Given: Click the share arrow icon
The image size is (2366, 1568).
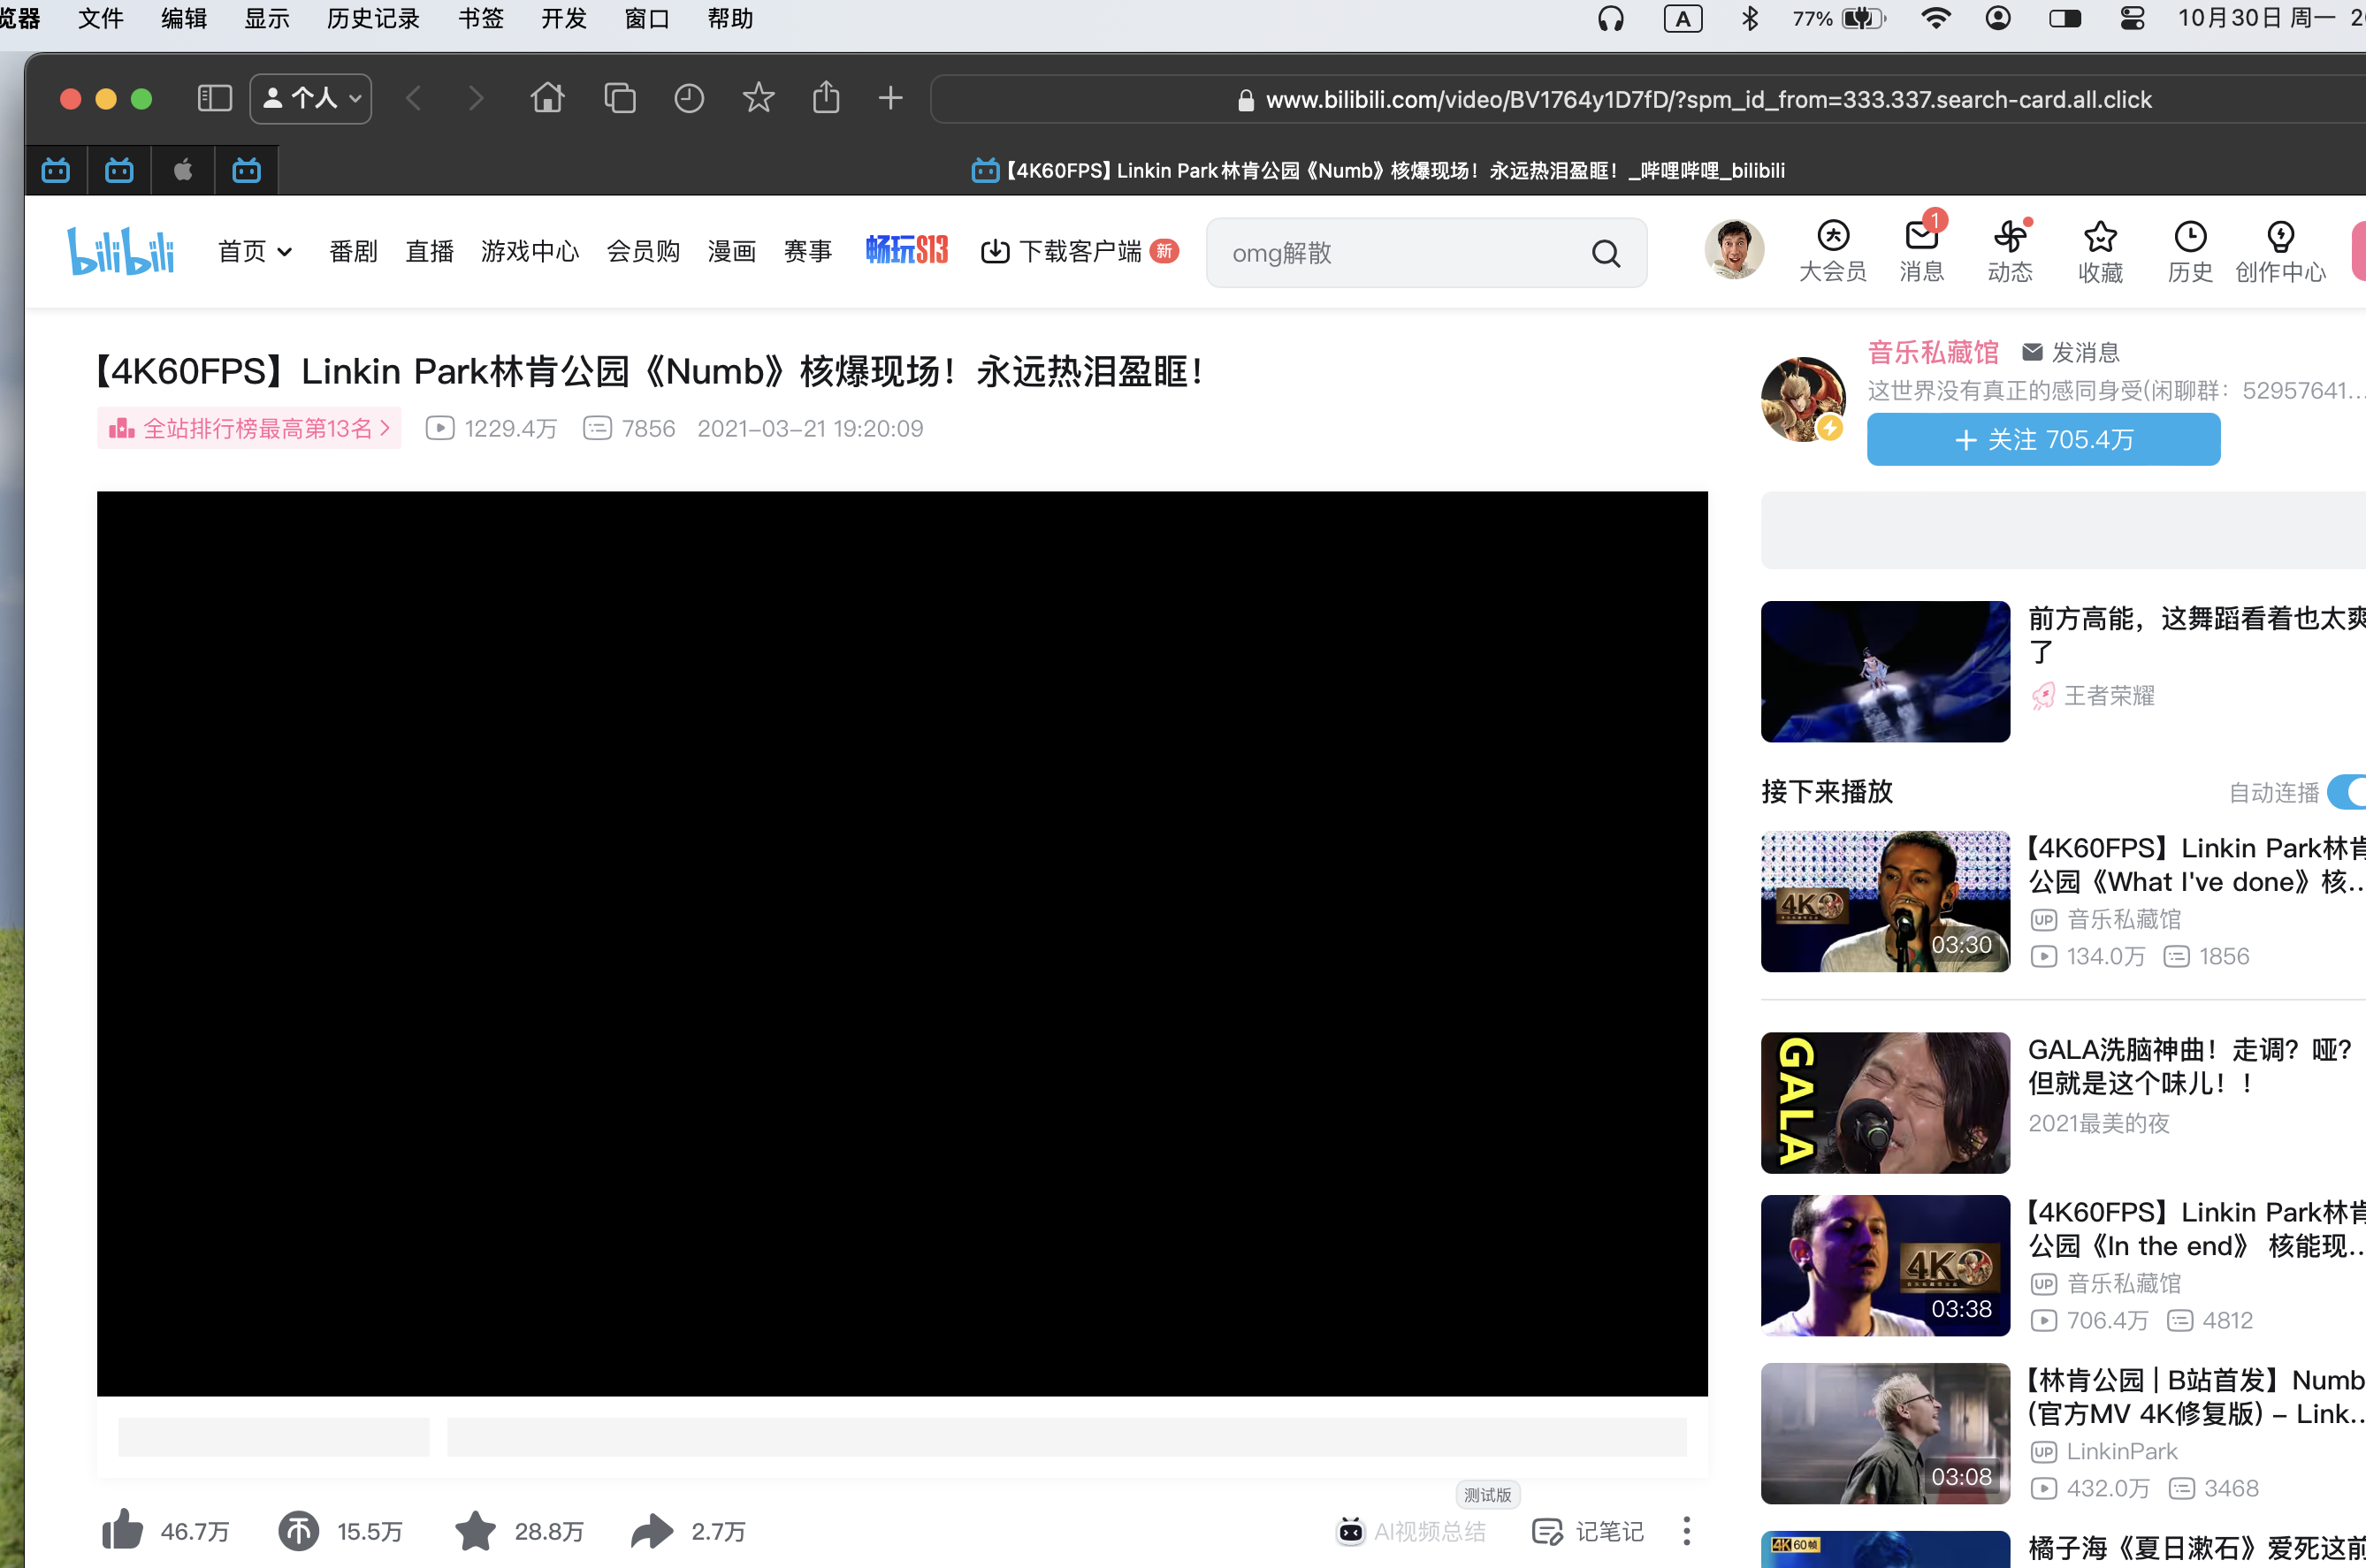Looking at the screenshot, I should pos(652,1530).
